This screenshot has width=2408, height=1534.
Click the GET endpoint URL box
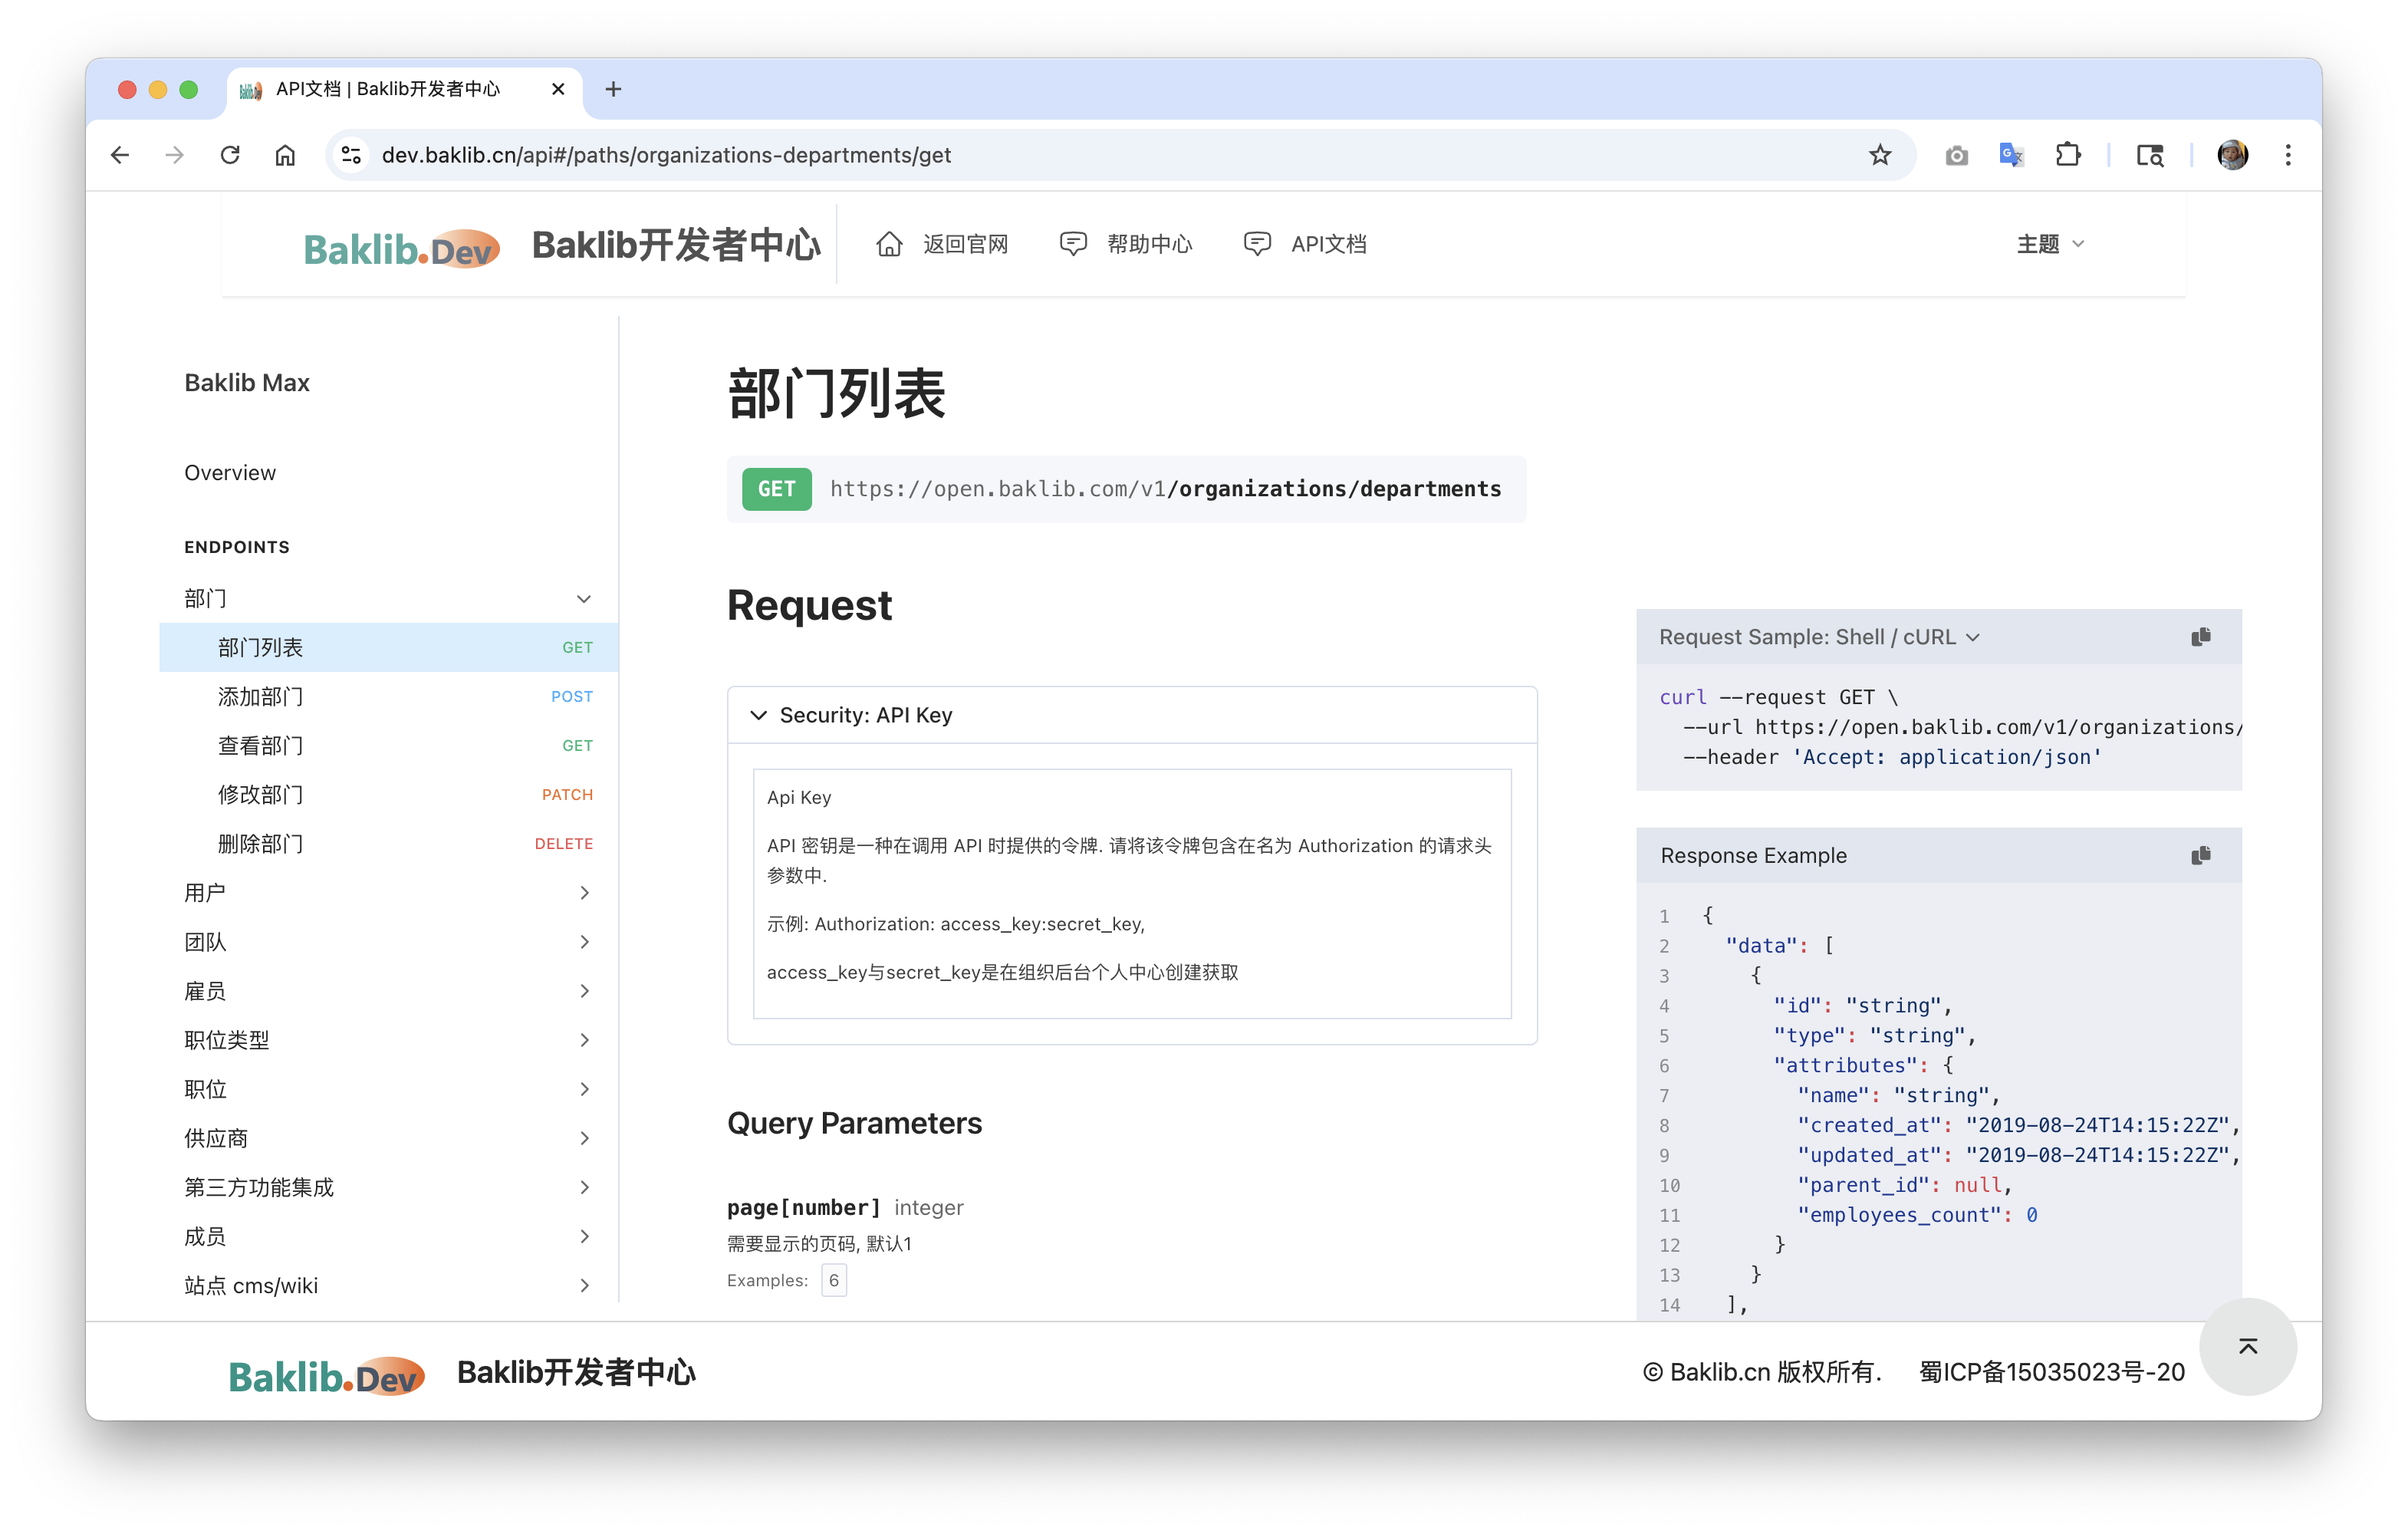1126,489
